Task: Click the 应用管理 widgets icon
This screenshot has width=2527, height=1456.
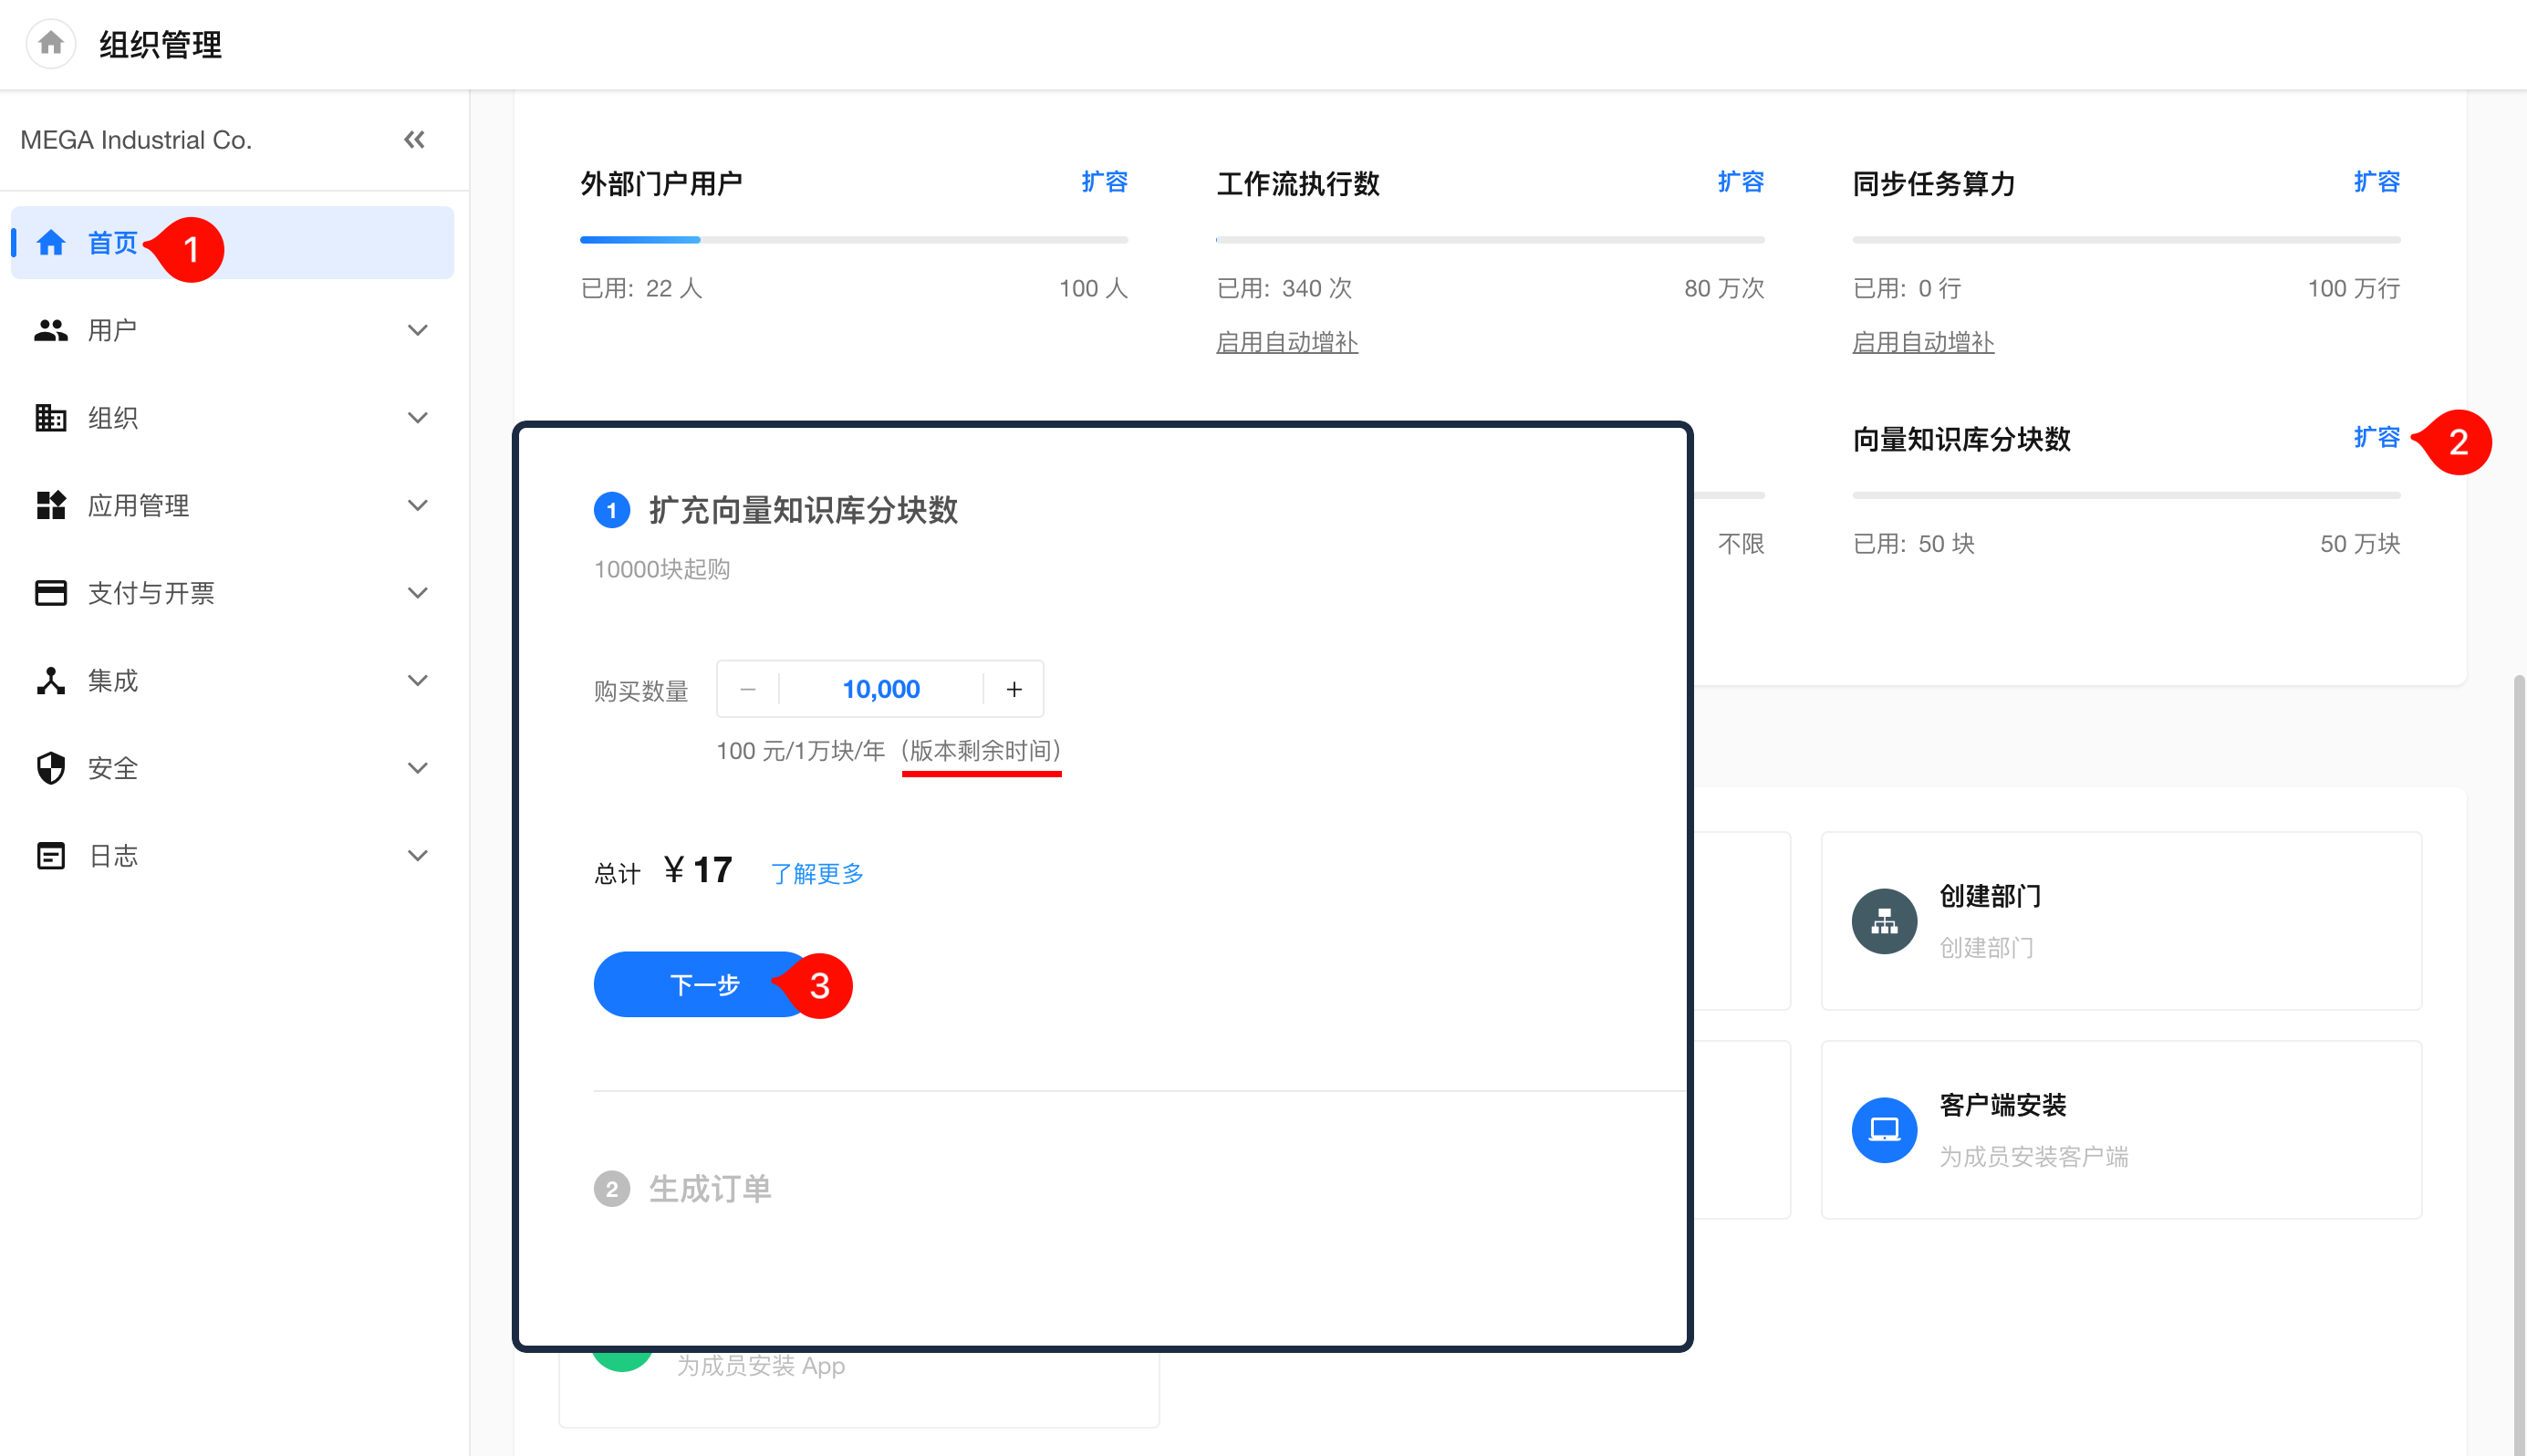Action: point(50,505)
